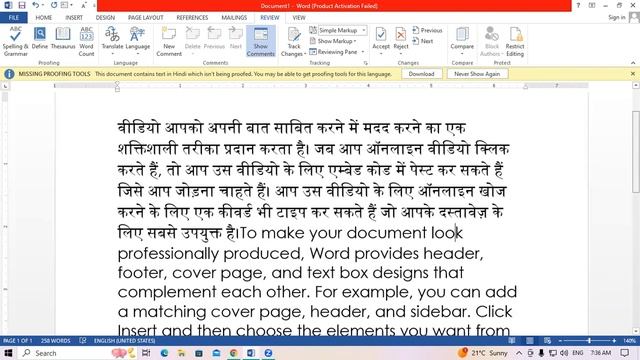Switch to Web Layout view
This screenshot has width=640, height=360.
[x=547, y=340]
